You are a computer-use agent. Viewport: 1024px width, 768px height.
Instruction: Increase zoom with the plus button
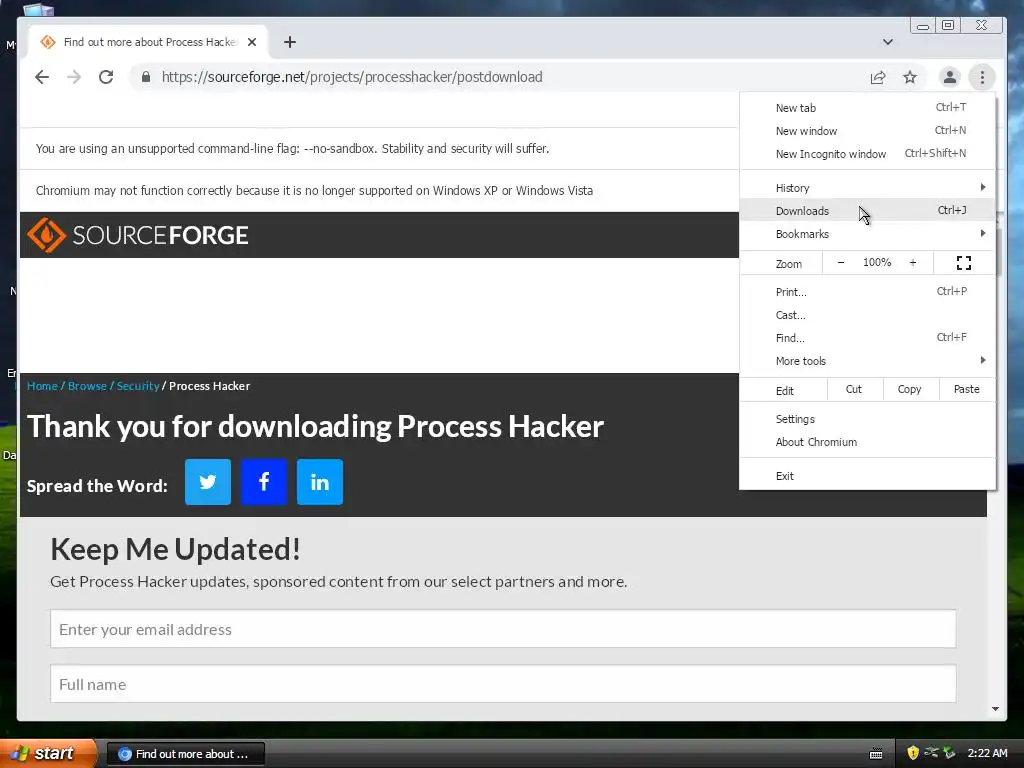tap(913, 263)
